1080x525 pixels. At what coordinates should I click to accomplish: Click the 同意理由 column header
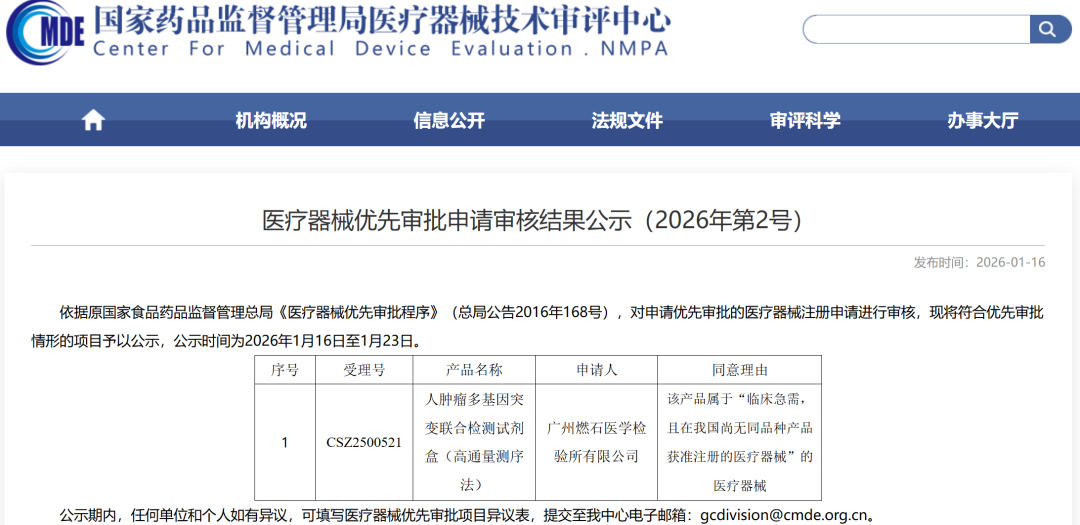tap(739, 370)
